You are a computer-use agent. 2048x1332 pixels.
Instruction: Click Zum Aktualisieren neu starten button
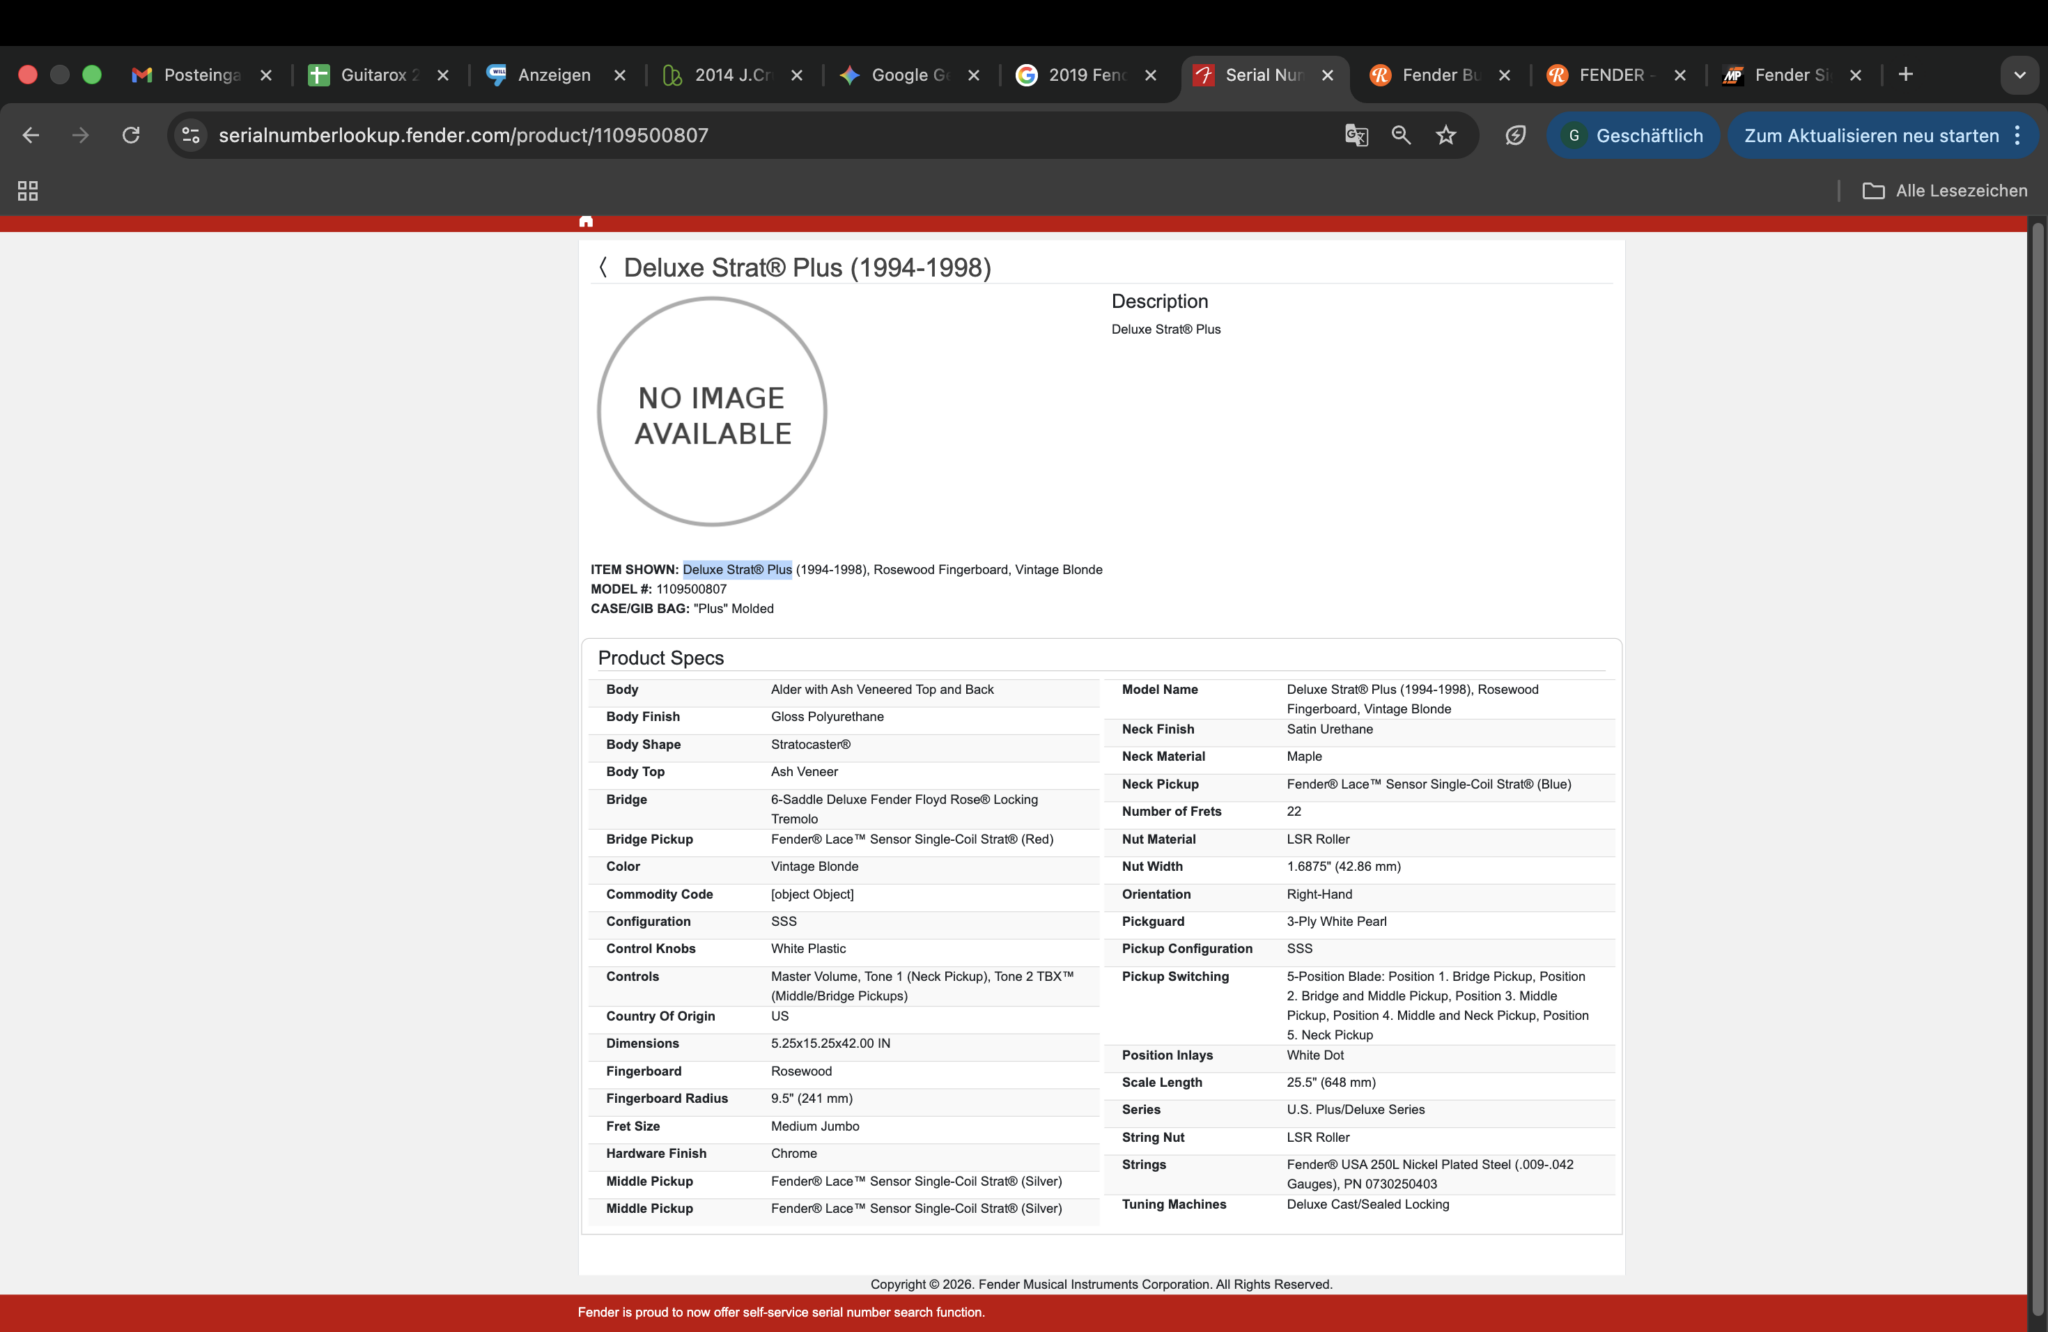coord(1871,135)
